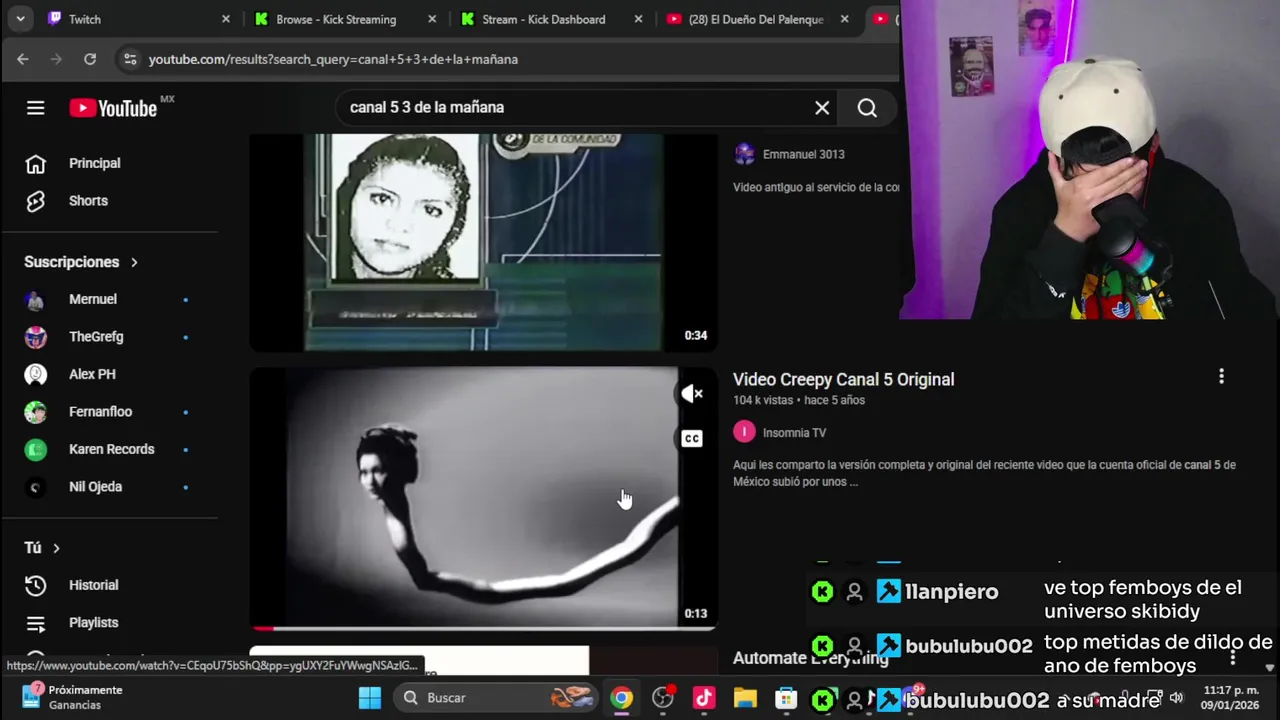Click the Insomnia TV avatar icon
Viewport: 1280px width, 720px height.
point(744,432)
